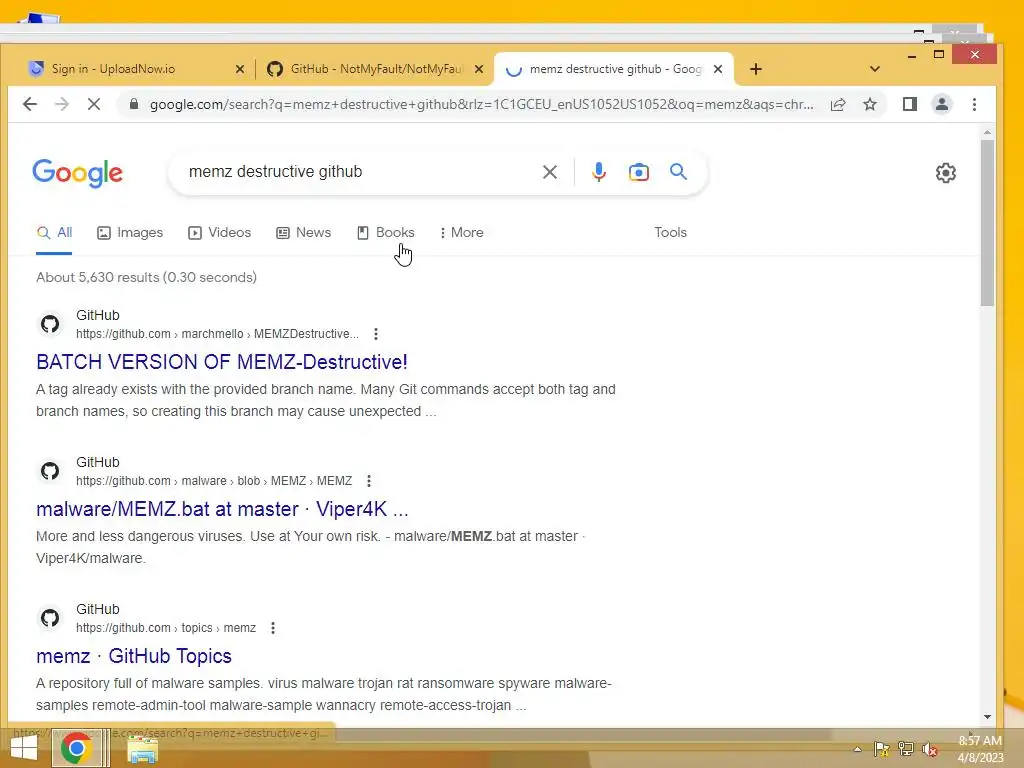Switch to News results
Image resolution: width=1024 pixels, height=768 pixels.
pos(304,232)
